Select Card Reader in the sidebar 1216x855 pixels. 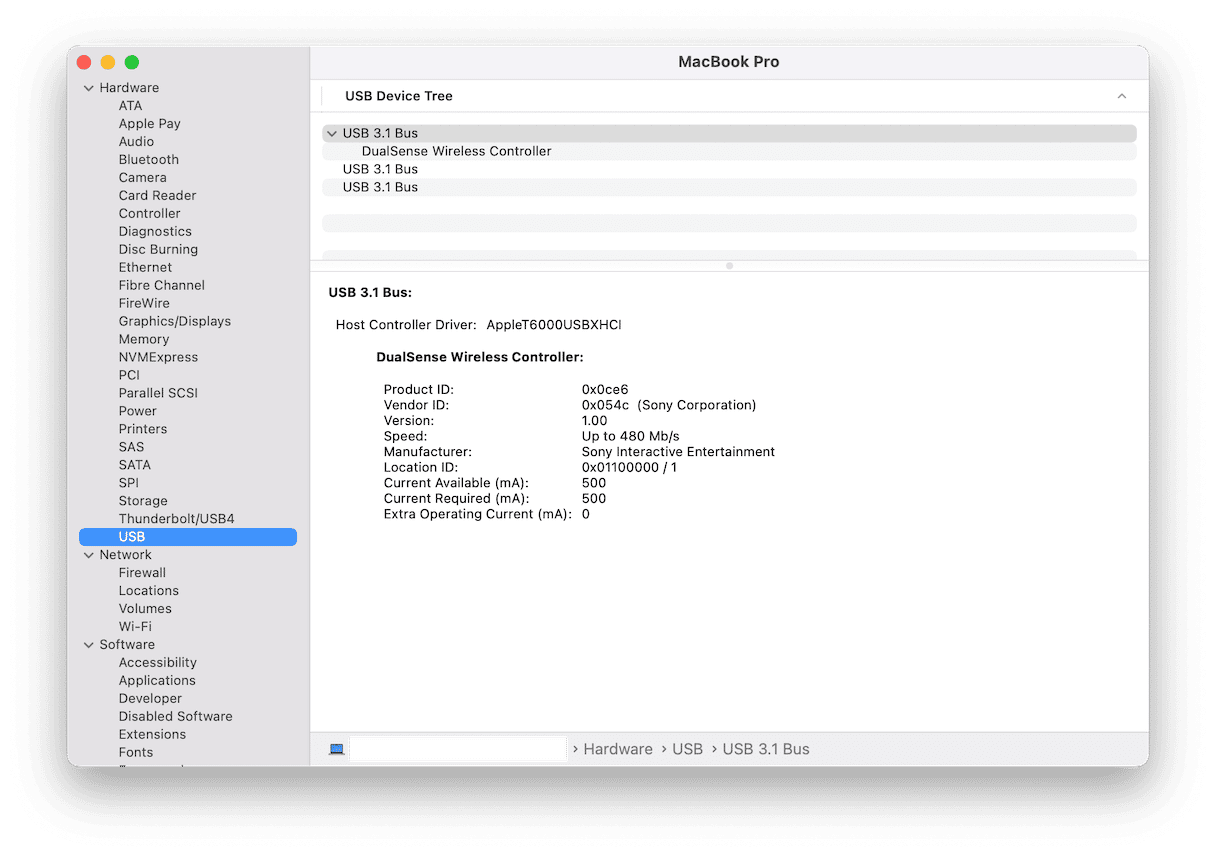(x=157, y=196)
